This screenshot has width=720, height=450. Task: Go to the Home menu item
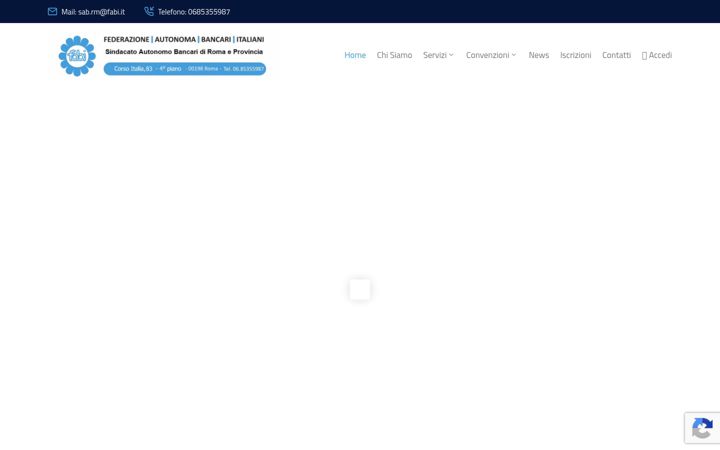[x=355, y=55]
